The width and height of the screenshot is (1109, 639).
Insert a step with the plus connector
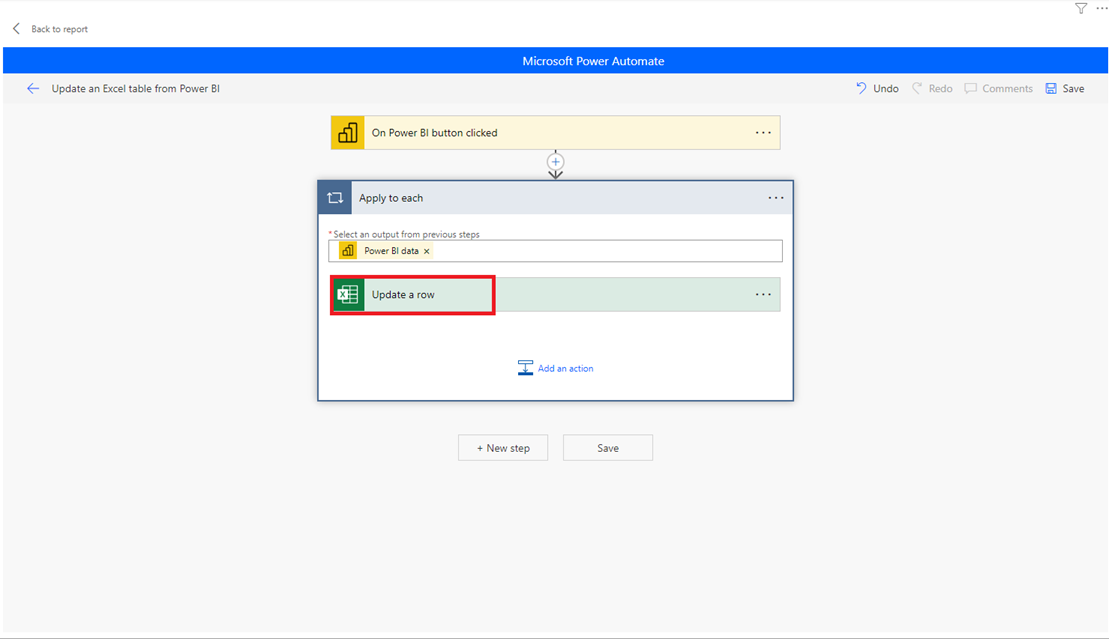point(555,161)
